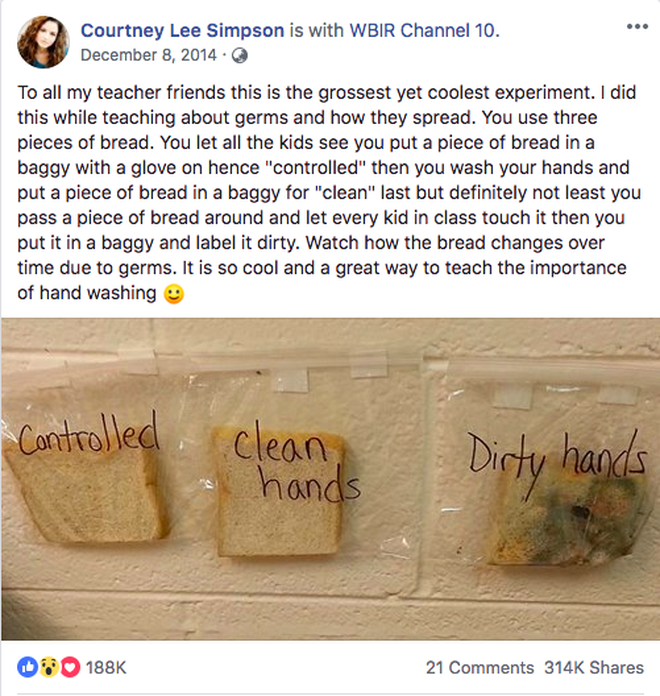Image resolution: width=660 pixels, height=696 pixels.
Task: Click the smiley emoji ending the post
Action: pos(173,295)
